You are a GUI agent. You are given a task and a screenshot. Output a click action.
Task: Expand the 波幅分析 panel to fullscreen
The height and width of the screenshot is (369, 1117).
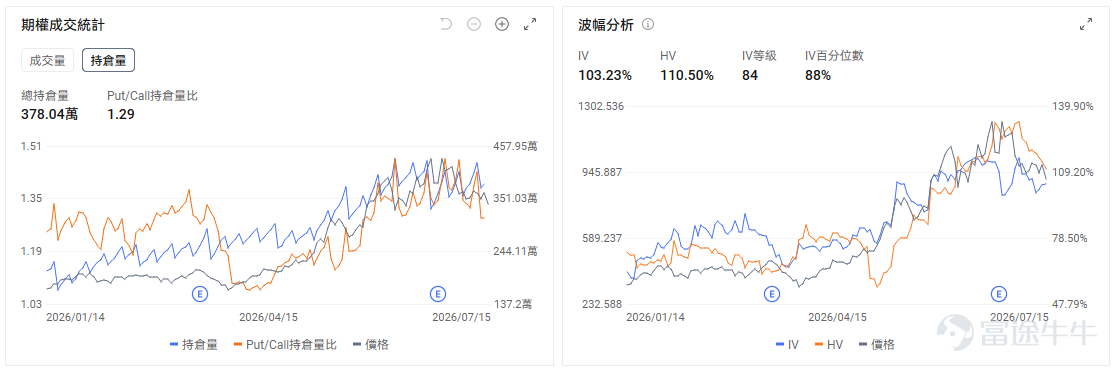(1086, 24)
